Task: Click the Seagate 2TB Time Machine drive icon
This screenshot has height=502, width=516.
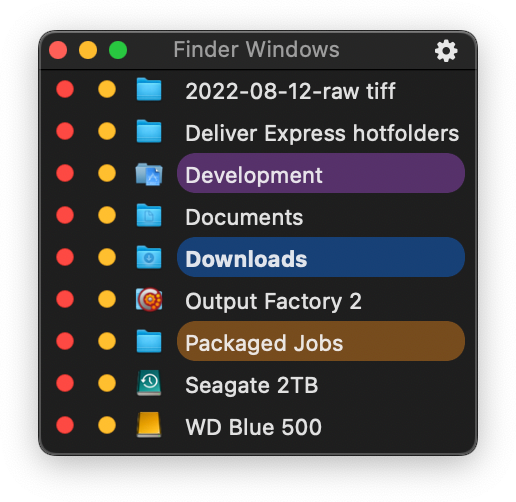Action: tap(149, 383)
